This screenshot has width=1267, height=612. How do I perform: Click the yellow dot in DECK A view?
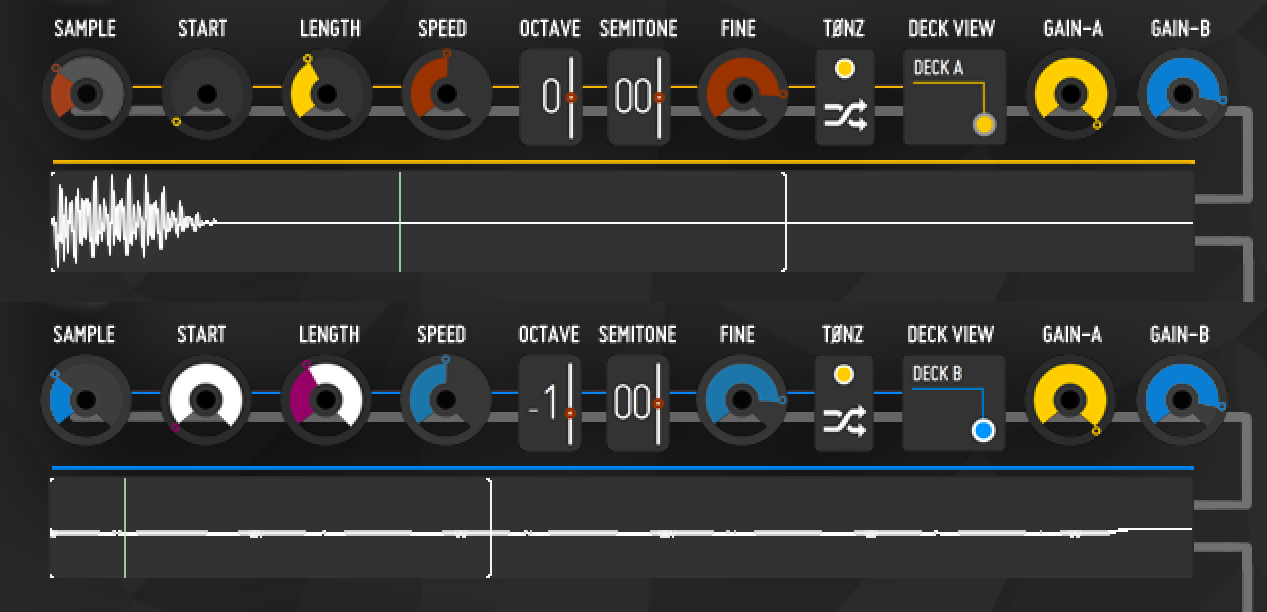coord(984,125)
